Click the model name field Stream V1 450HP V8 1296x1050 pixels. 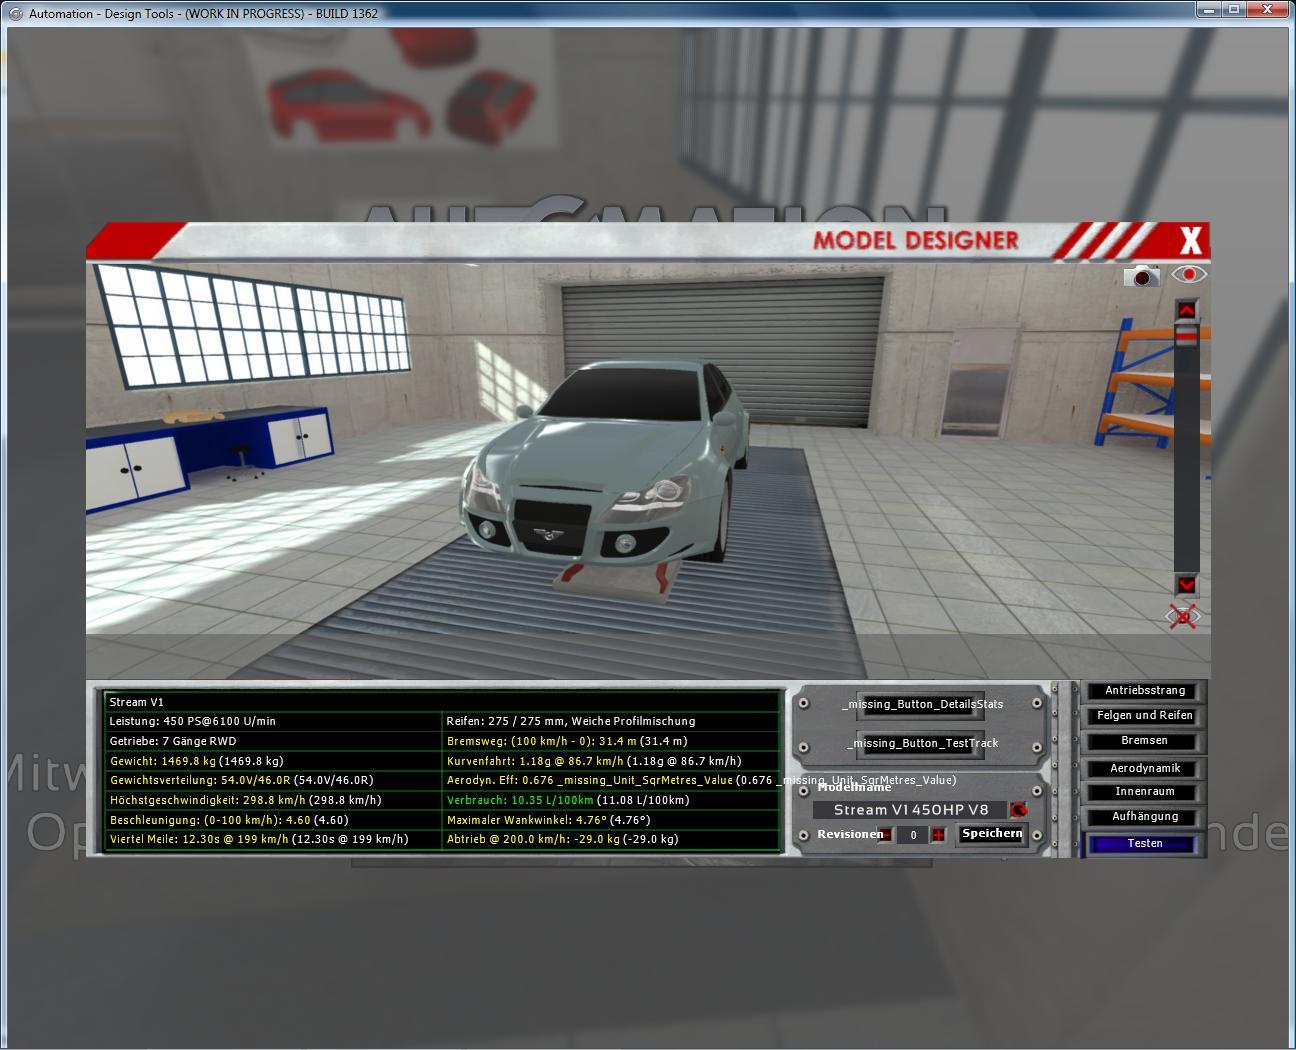(910, 810)
